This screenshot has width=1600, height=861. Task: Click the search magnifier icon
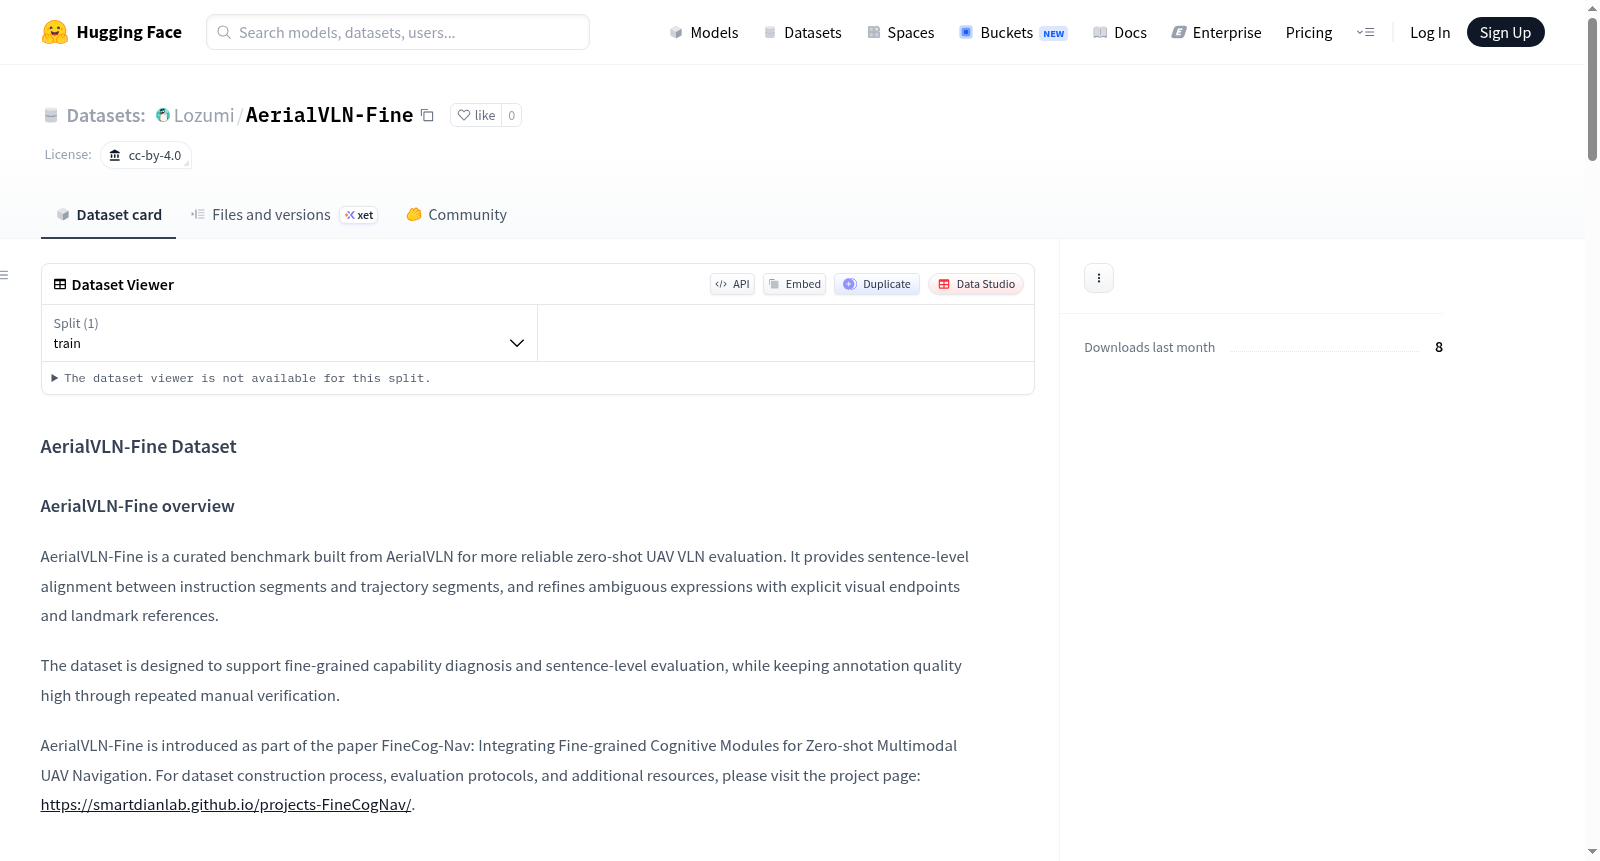click(x=224, y=32)
